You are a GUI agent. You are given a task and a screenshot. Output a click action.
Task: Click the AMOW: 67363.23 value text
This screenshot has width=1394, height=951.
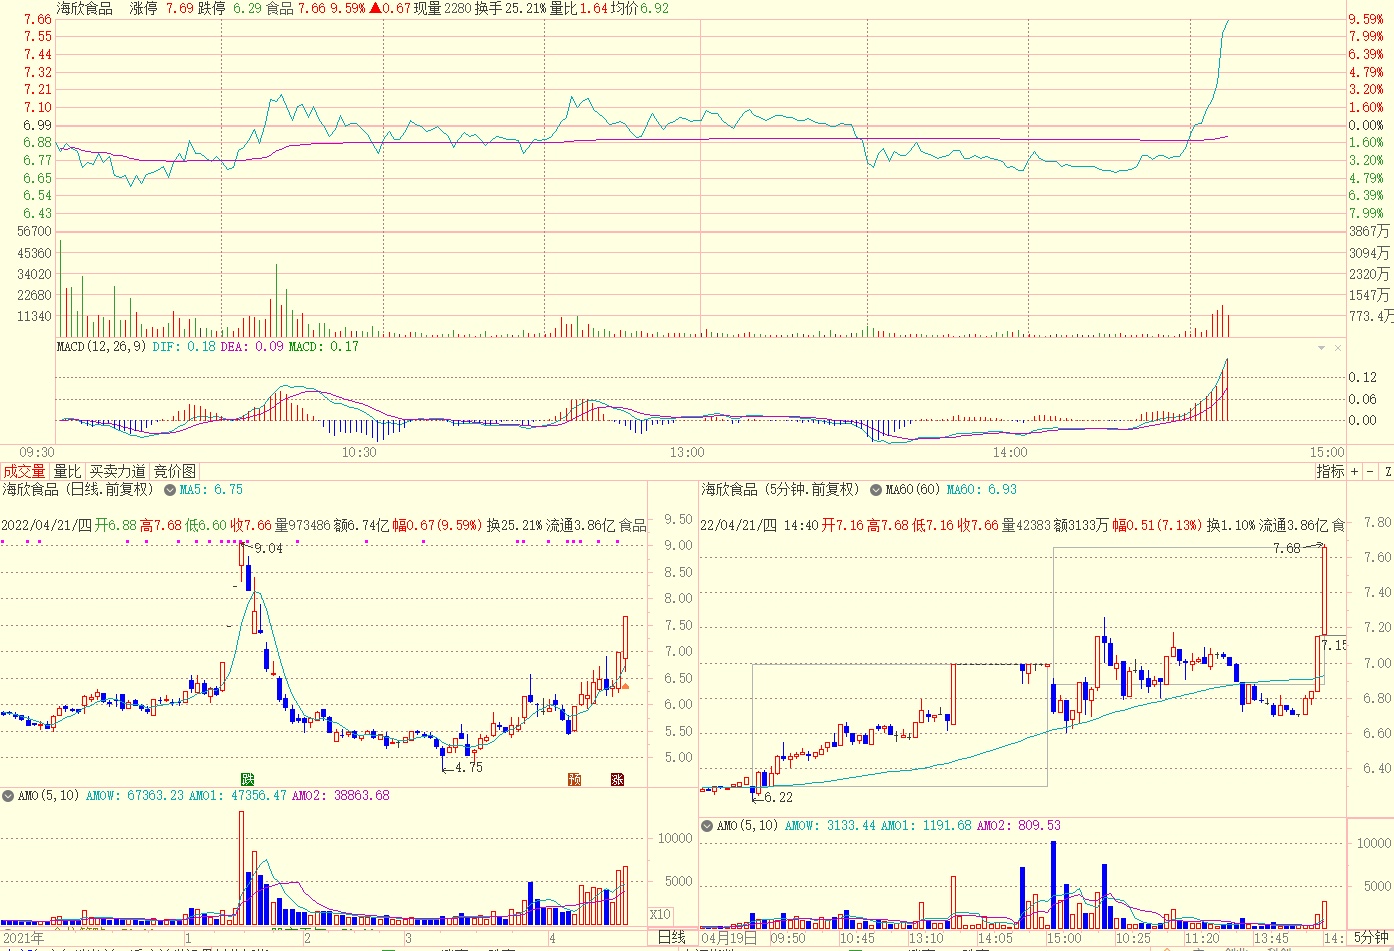tap(135, 796)
